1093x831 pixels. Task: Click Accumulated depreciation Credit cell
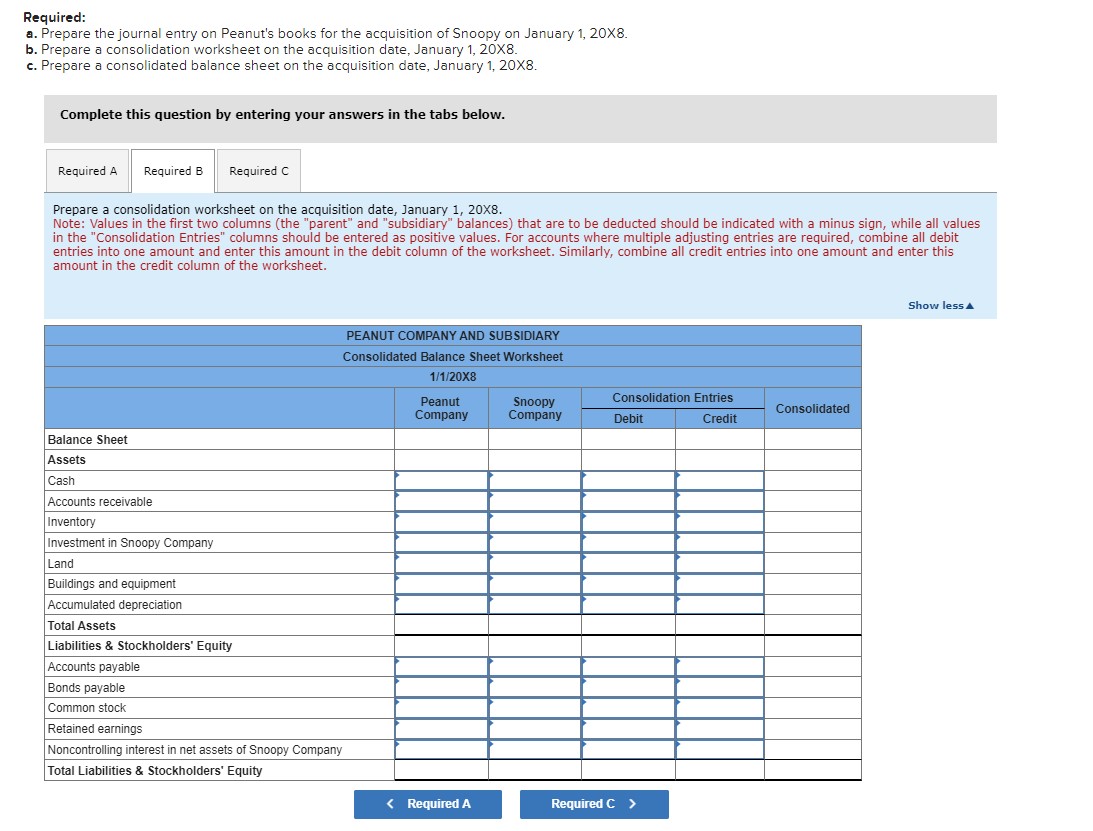pyautogui.click(x=719, y=604)
